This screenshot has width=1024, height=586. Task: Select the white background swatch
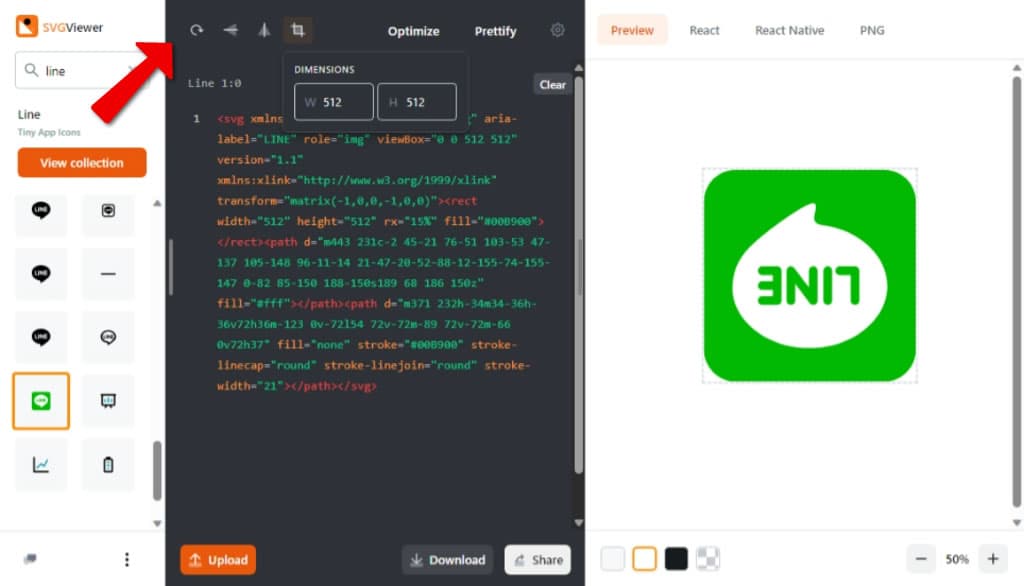tap(645, 559)
